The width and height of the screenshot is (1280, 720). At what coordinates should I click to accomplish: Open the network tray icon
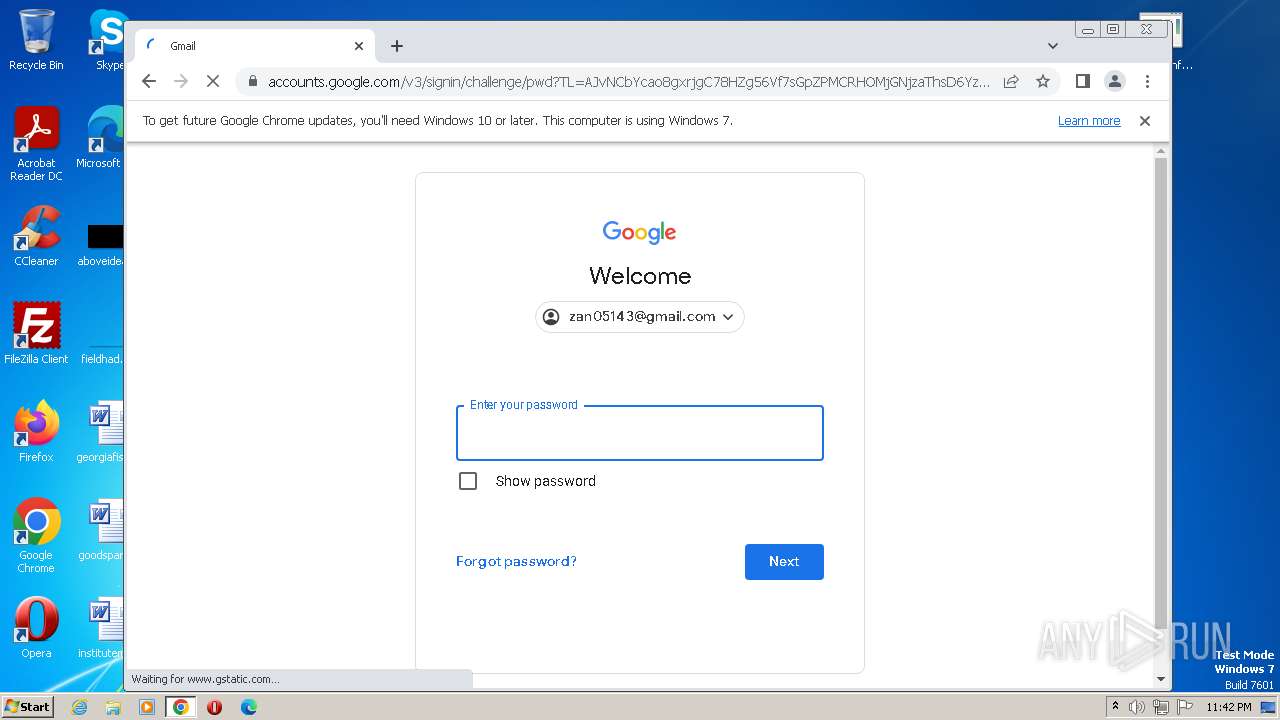click(x=1161, y=707)
